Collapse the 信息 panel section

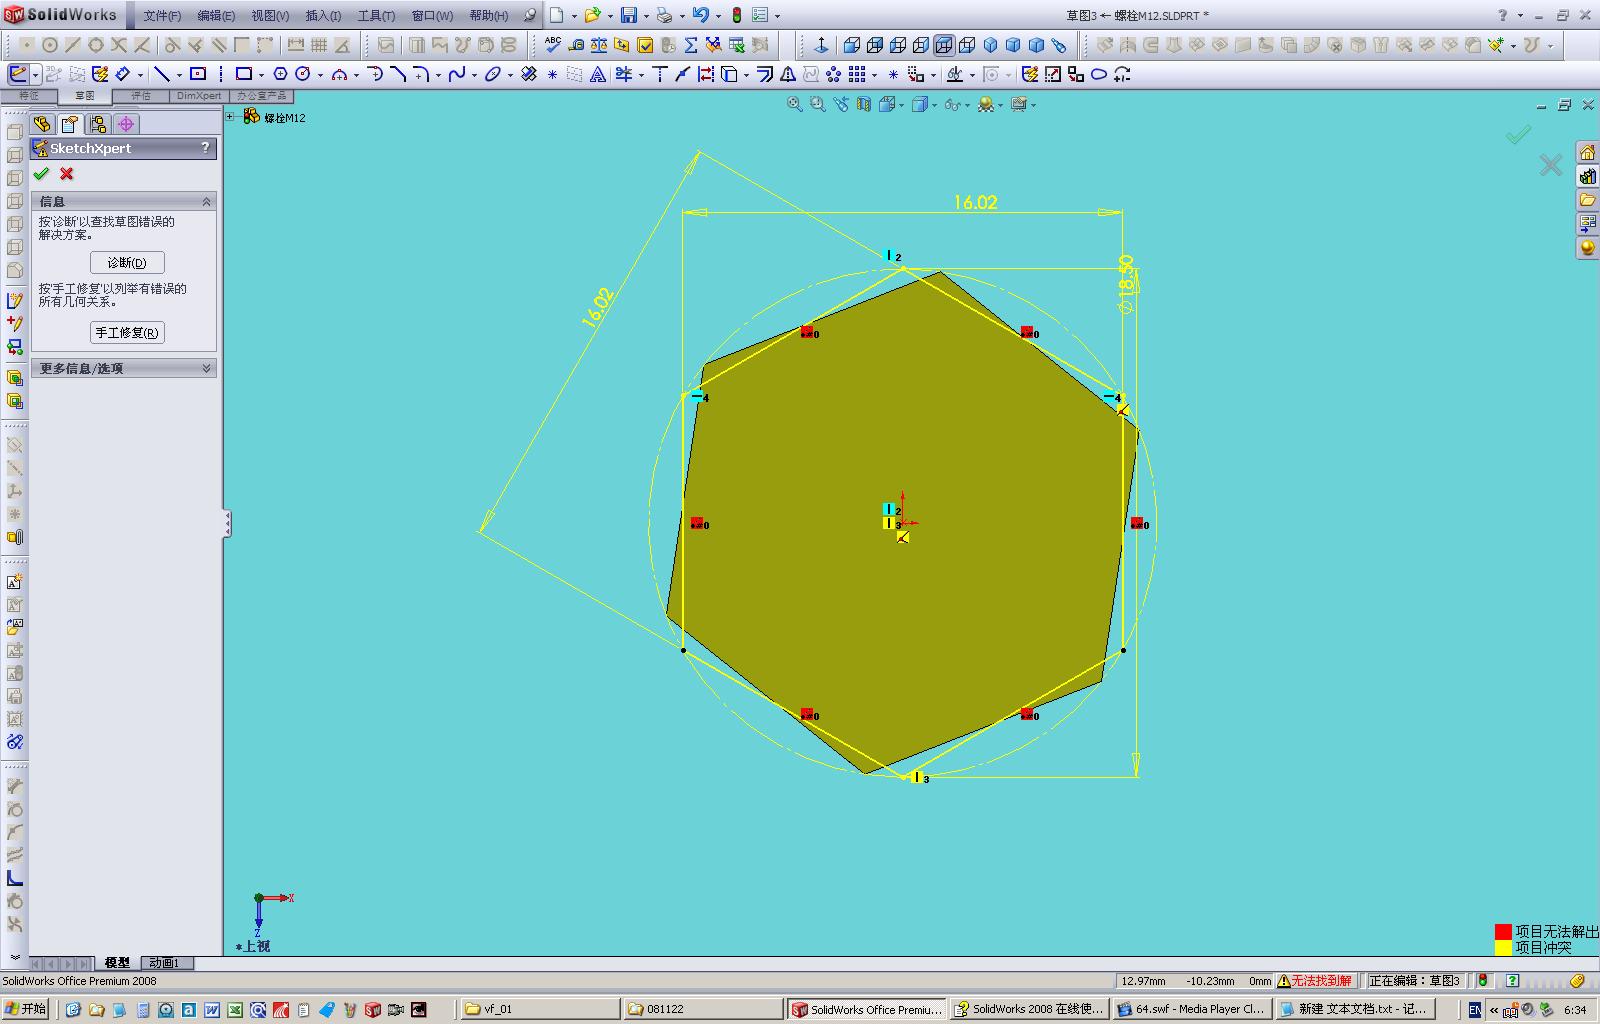[x=206, y=202]
